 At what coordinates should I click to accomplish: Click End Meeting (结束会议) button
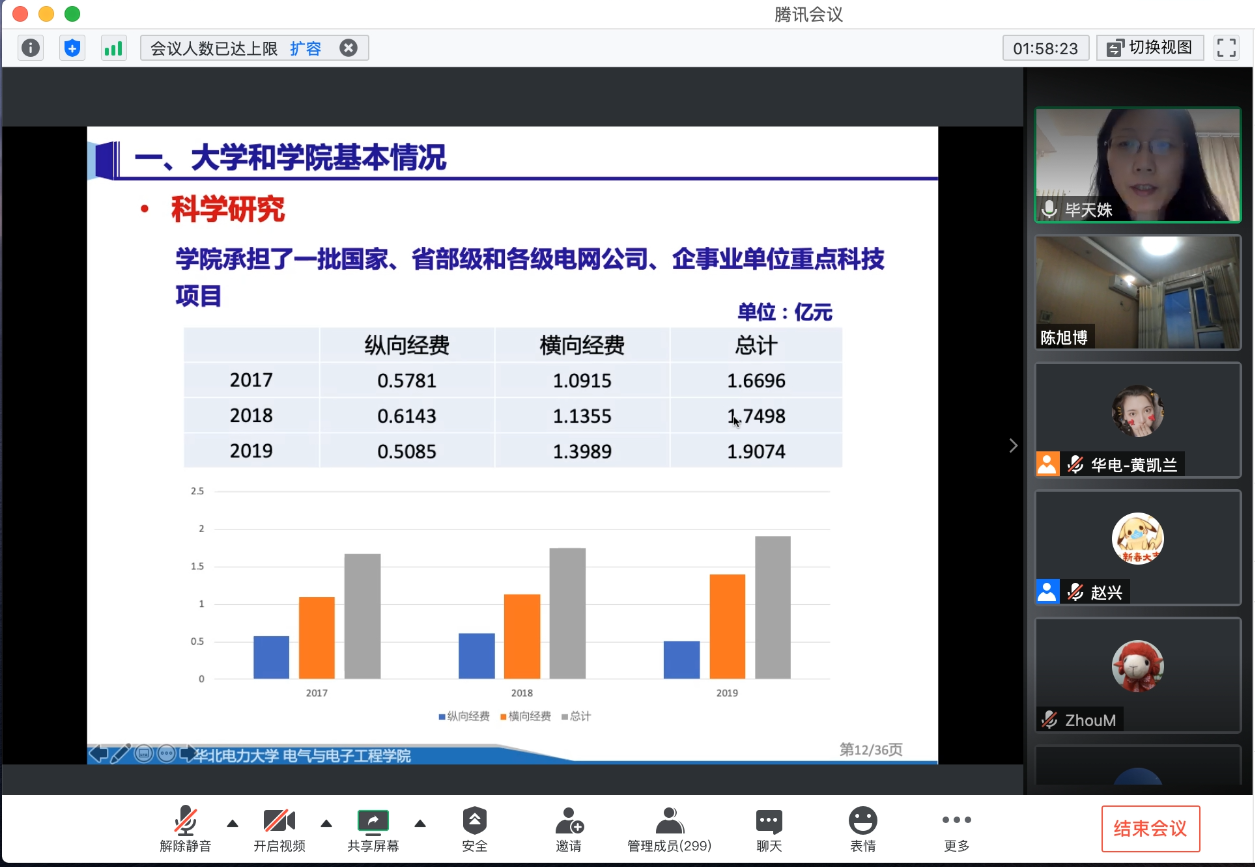point(1150,828)
